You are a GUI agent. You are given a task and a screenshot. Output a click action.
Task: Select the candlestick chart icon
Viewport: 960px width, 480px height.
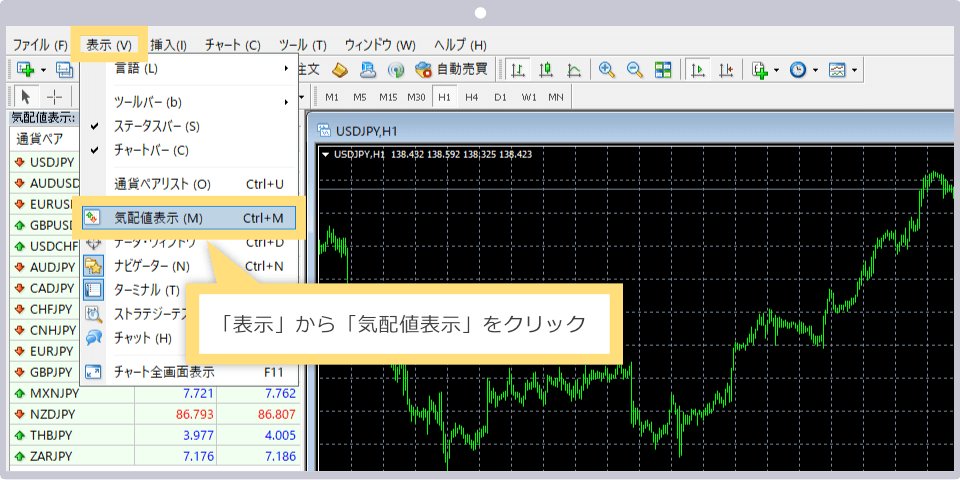point(546,70)
